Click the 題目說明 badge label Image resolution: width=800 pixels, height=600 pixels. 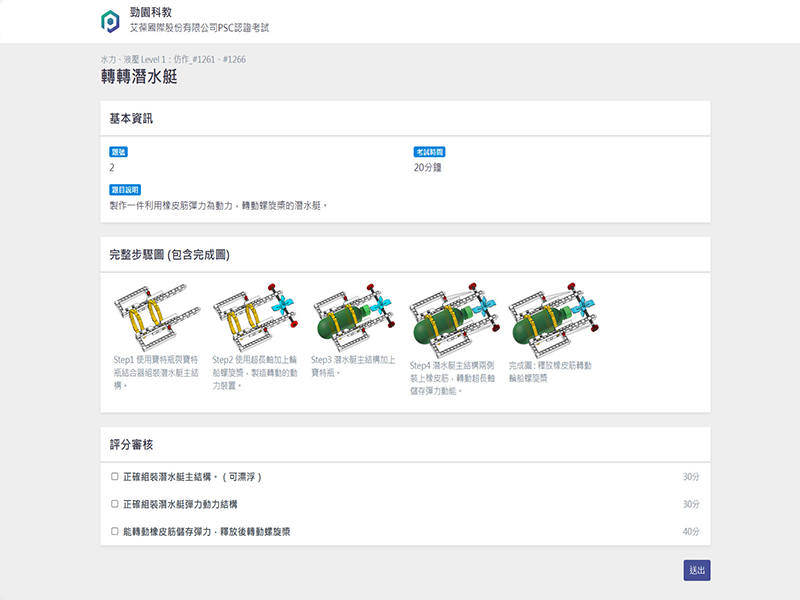(x=125, y=189)
